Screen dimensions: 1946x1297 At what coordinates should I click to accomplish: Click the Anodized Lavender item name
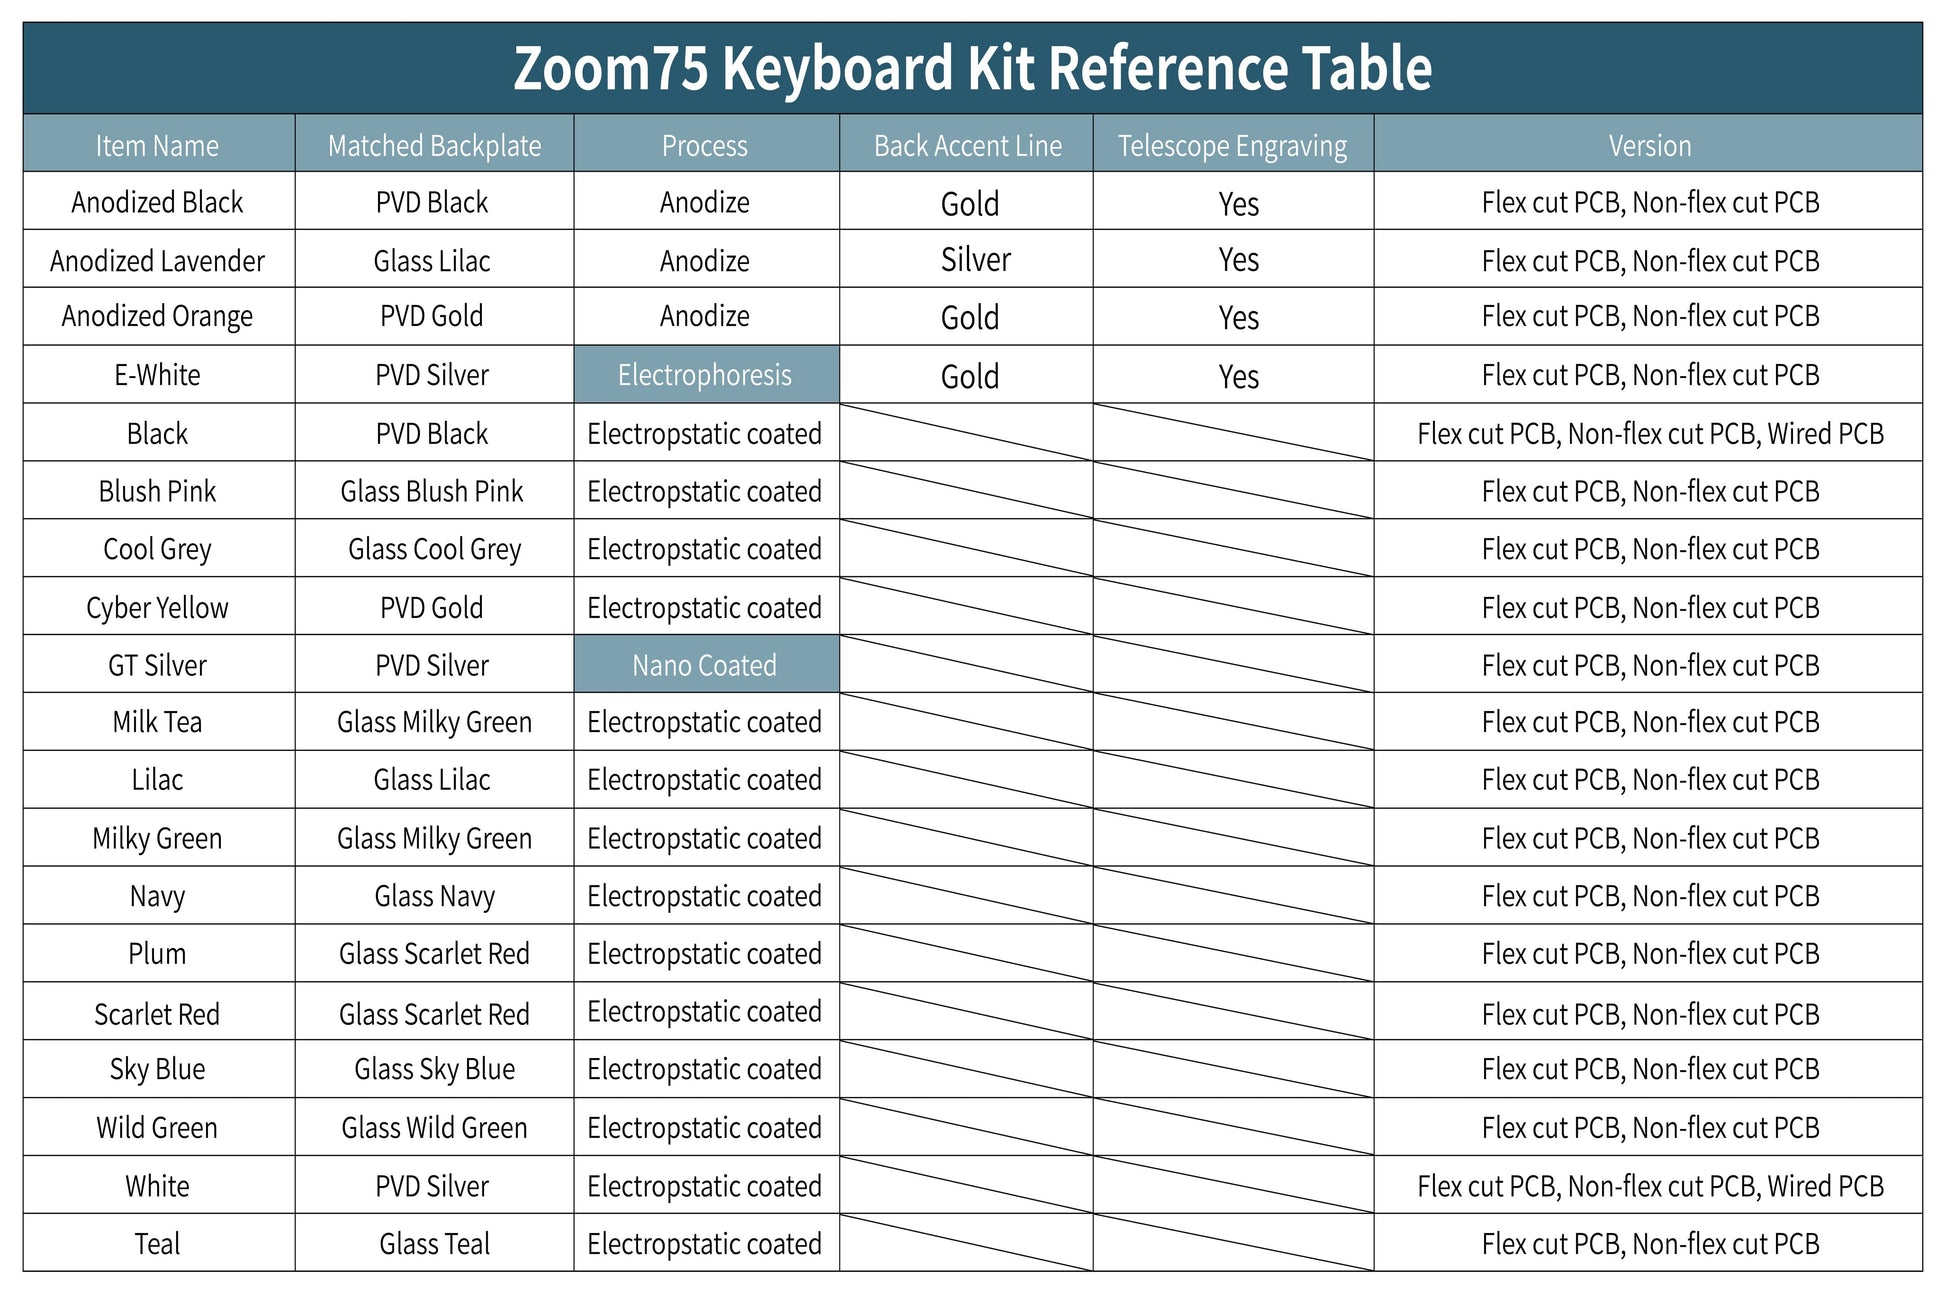[157, 261]
